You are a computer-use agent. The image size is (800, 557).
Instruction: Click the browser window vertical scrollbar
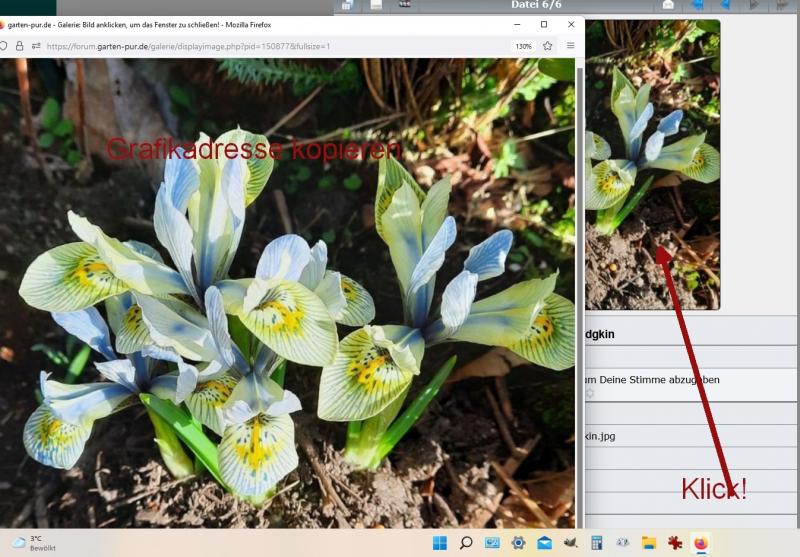pyautogui.click(x=580, y=300)
